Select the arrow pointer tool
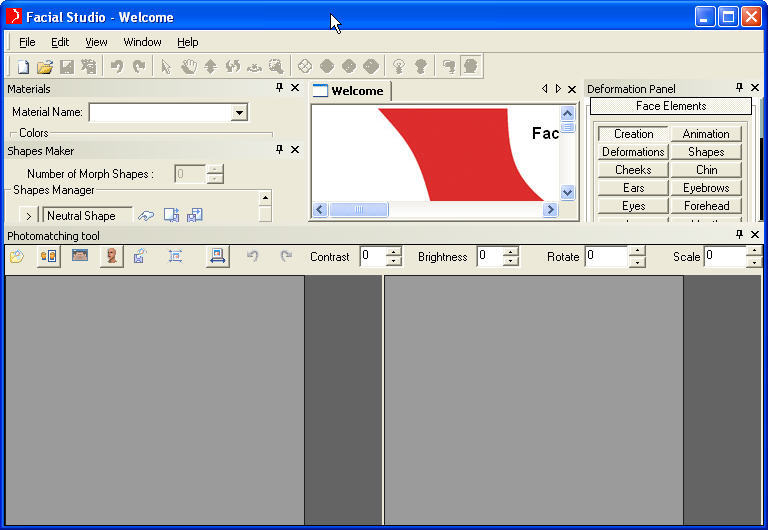The width and height of the screenshot is (768, 530). pyautogui.click(x=166, y=66)
